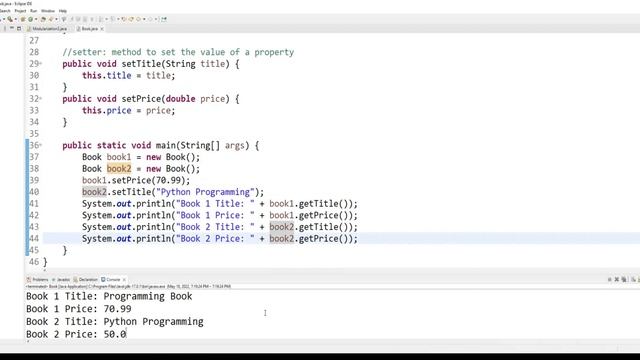This screenshot has height=360, width=640.
Task: Close the Console view tab
Action: pyautogui.click(x=124, y=280)
